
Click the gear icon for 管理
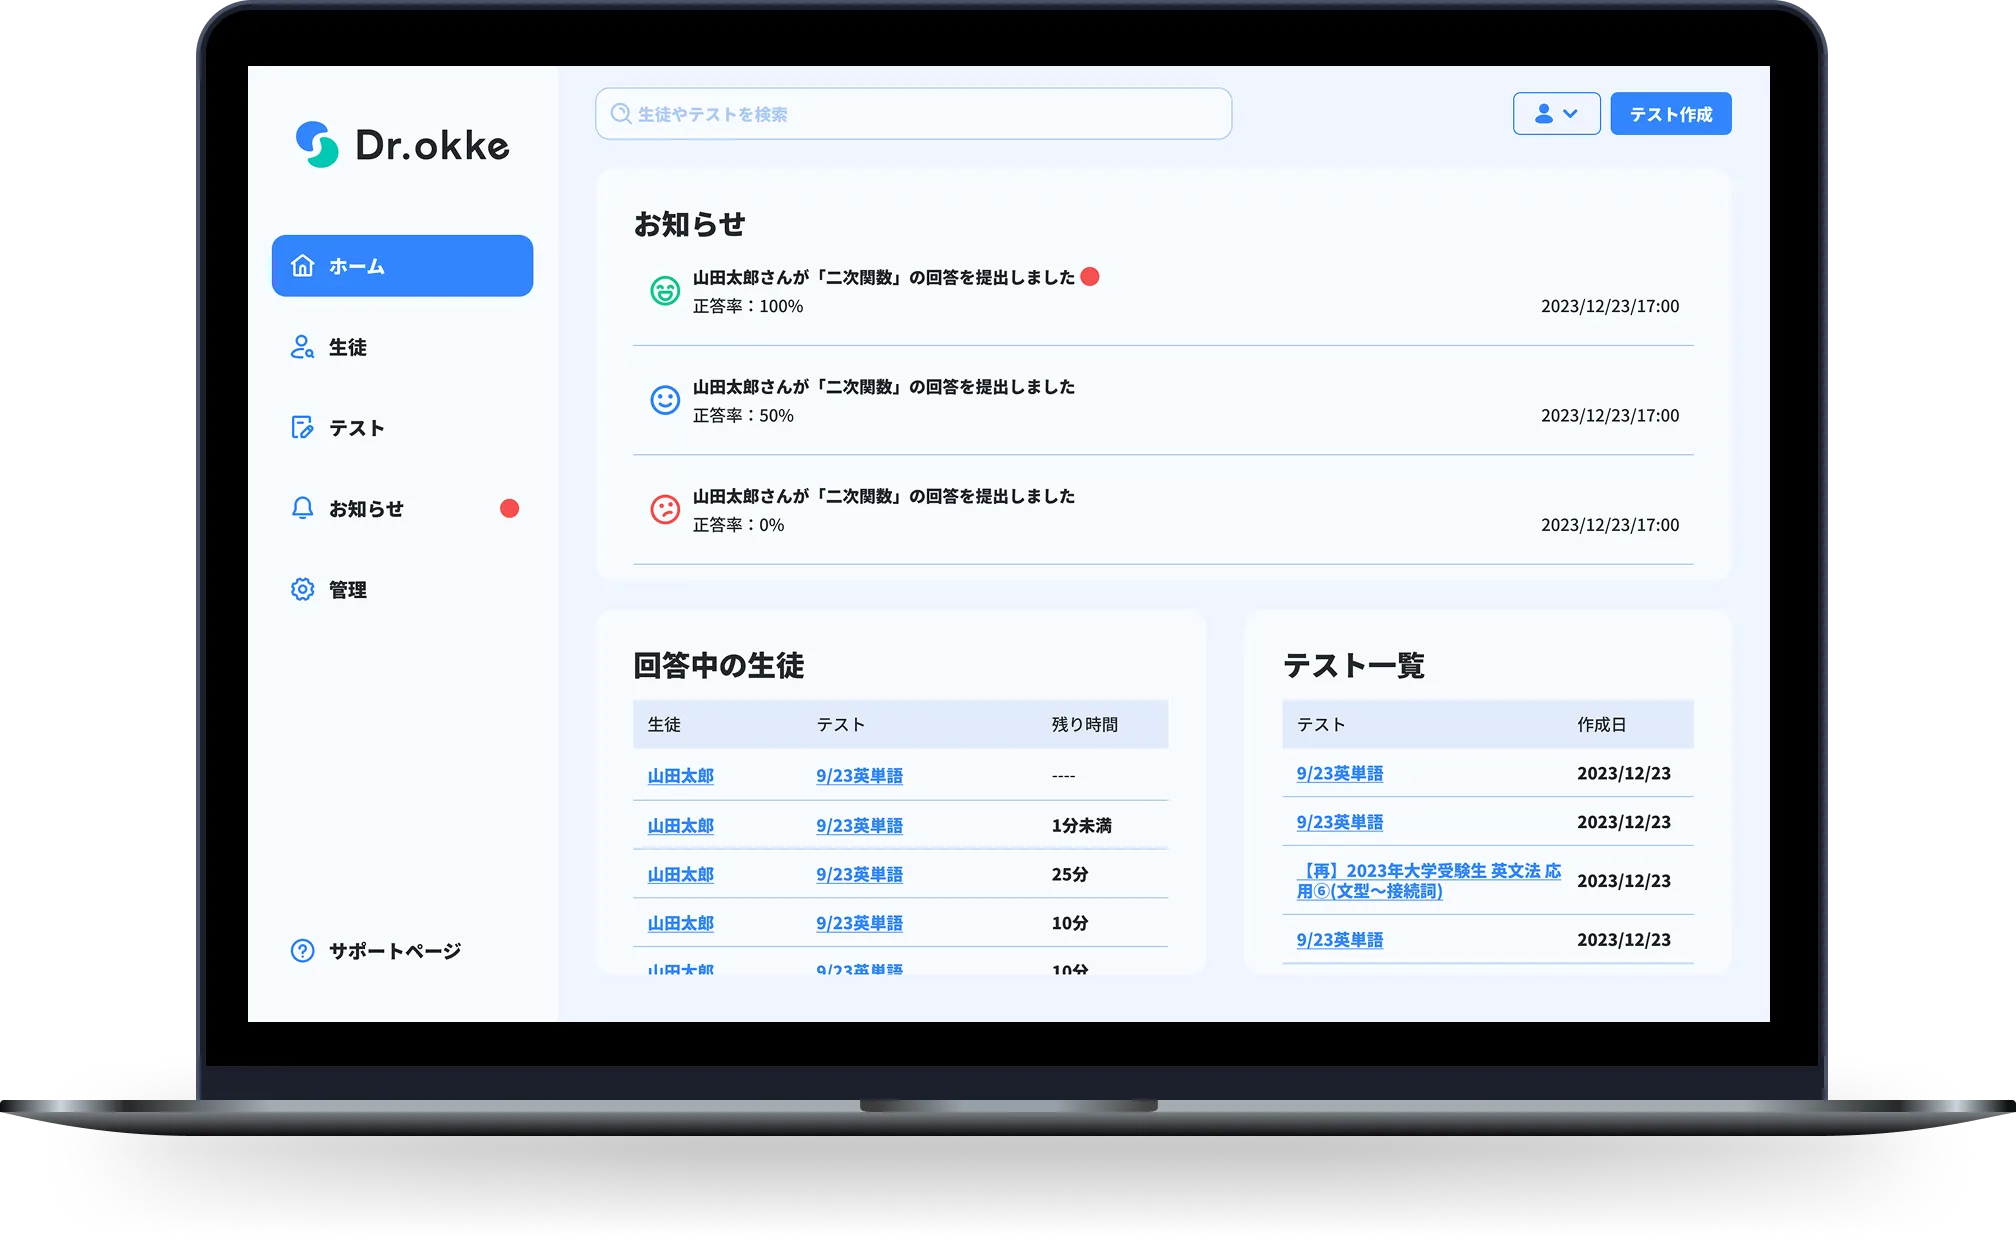click(302, 589)
